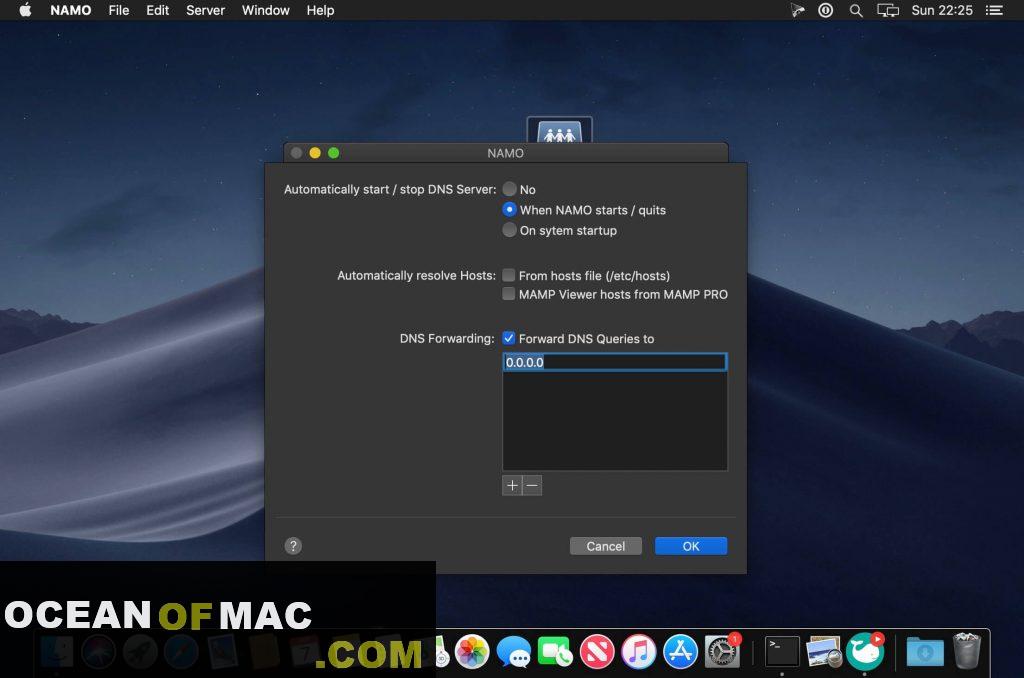Click the 0.0.0.0 DNS address field
Viewport: 1024px width, 678px height.
pos(615,362)
